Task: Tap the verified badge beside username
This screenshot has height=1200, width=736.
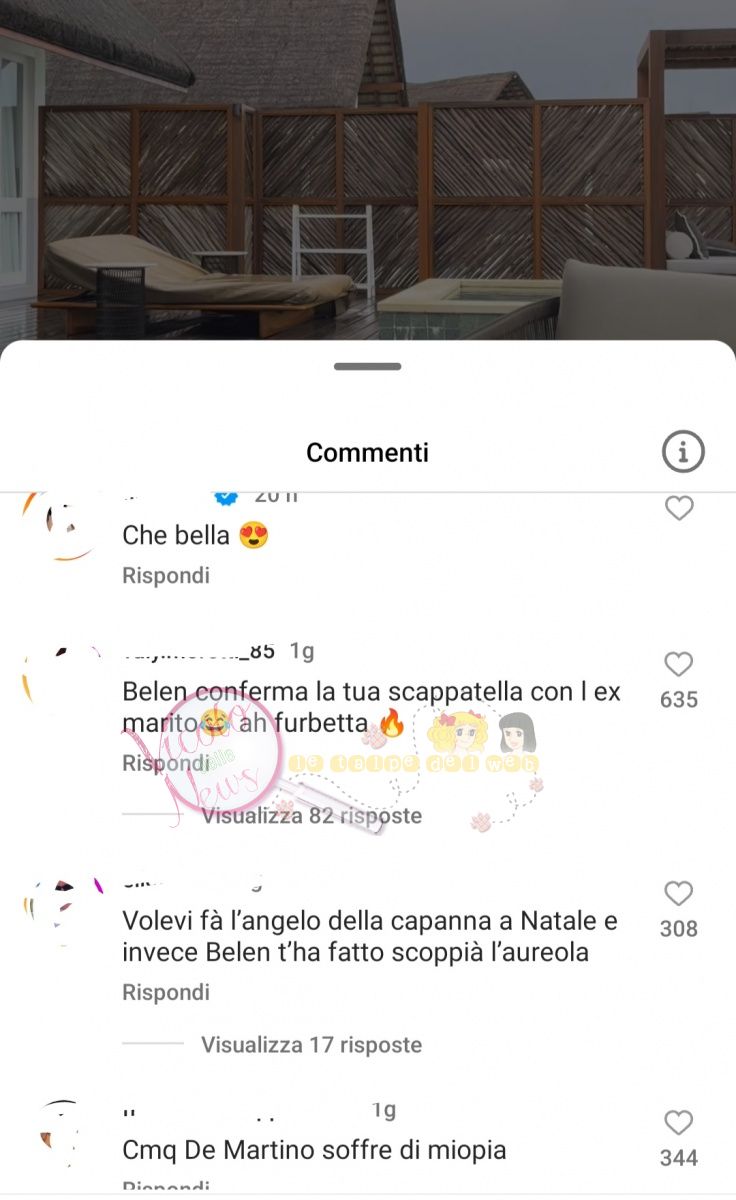Action: [227, 497]
